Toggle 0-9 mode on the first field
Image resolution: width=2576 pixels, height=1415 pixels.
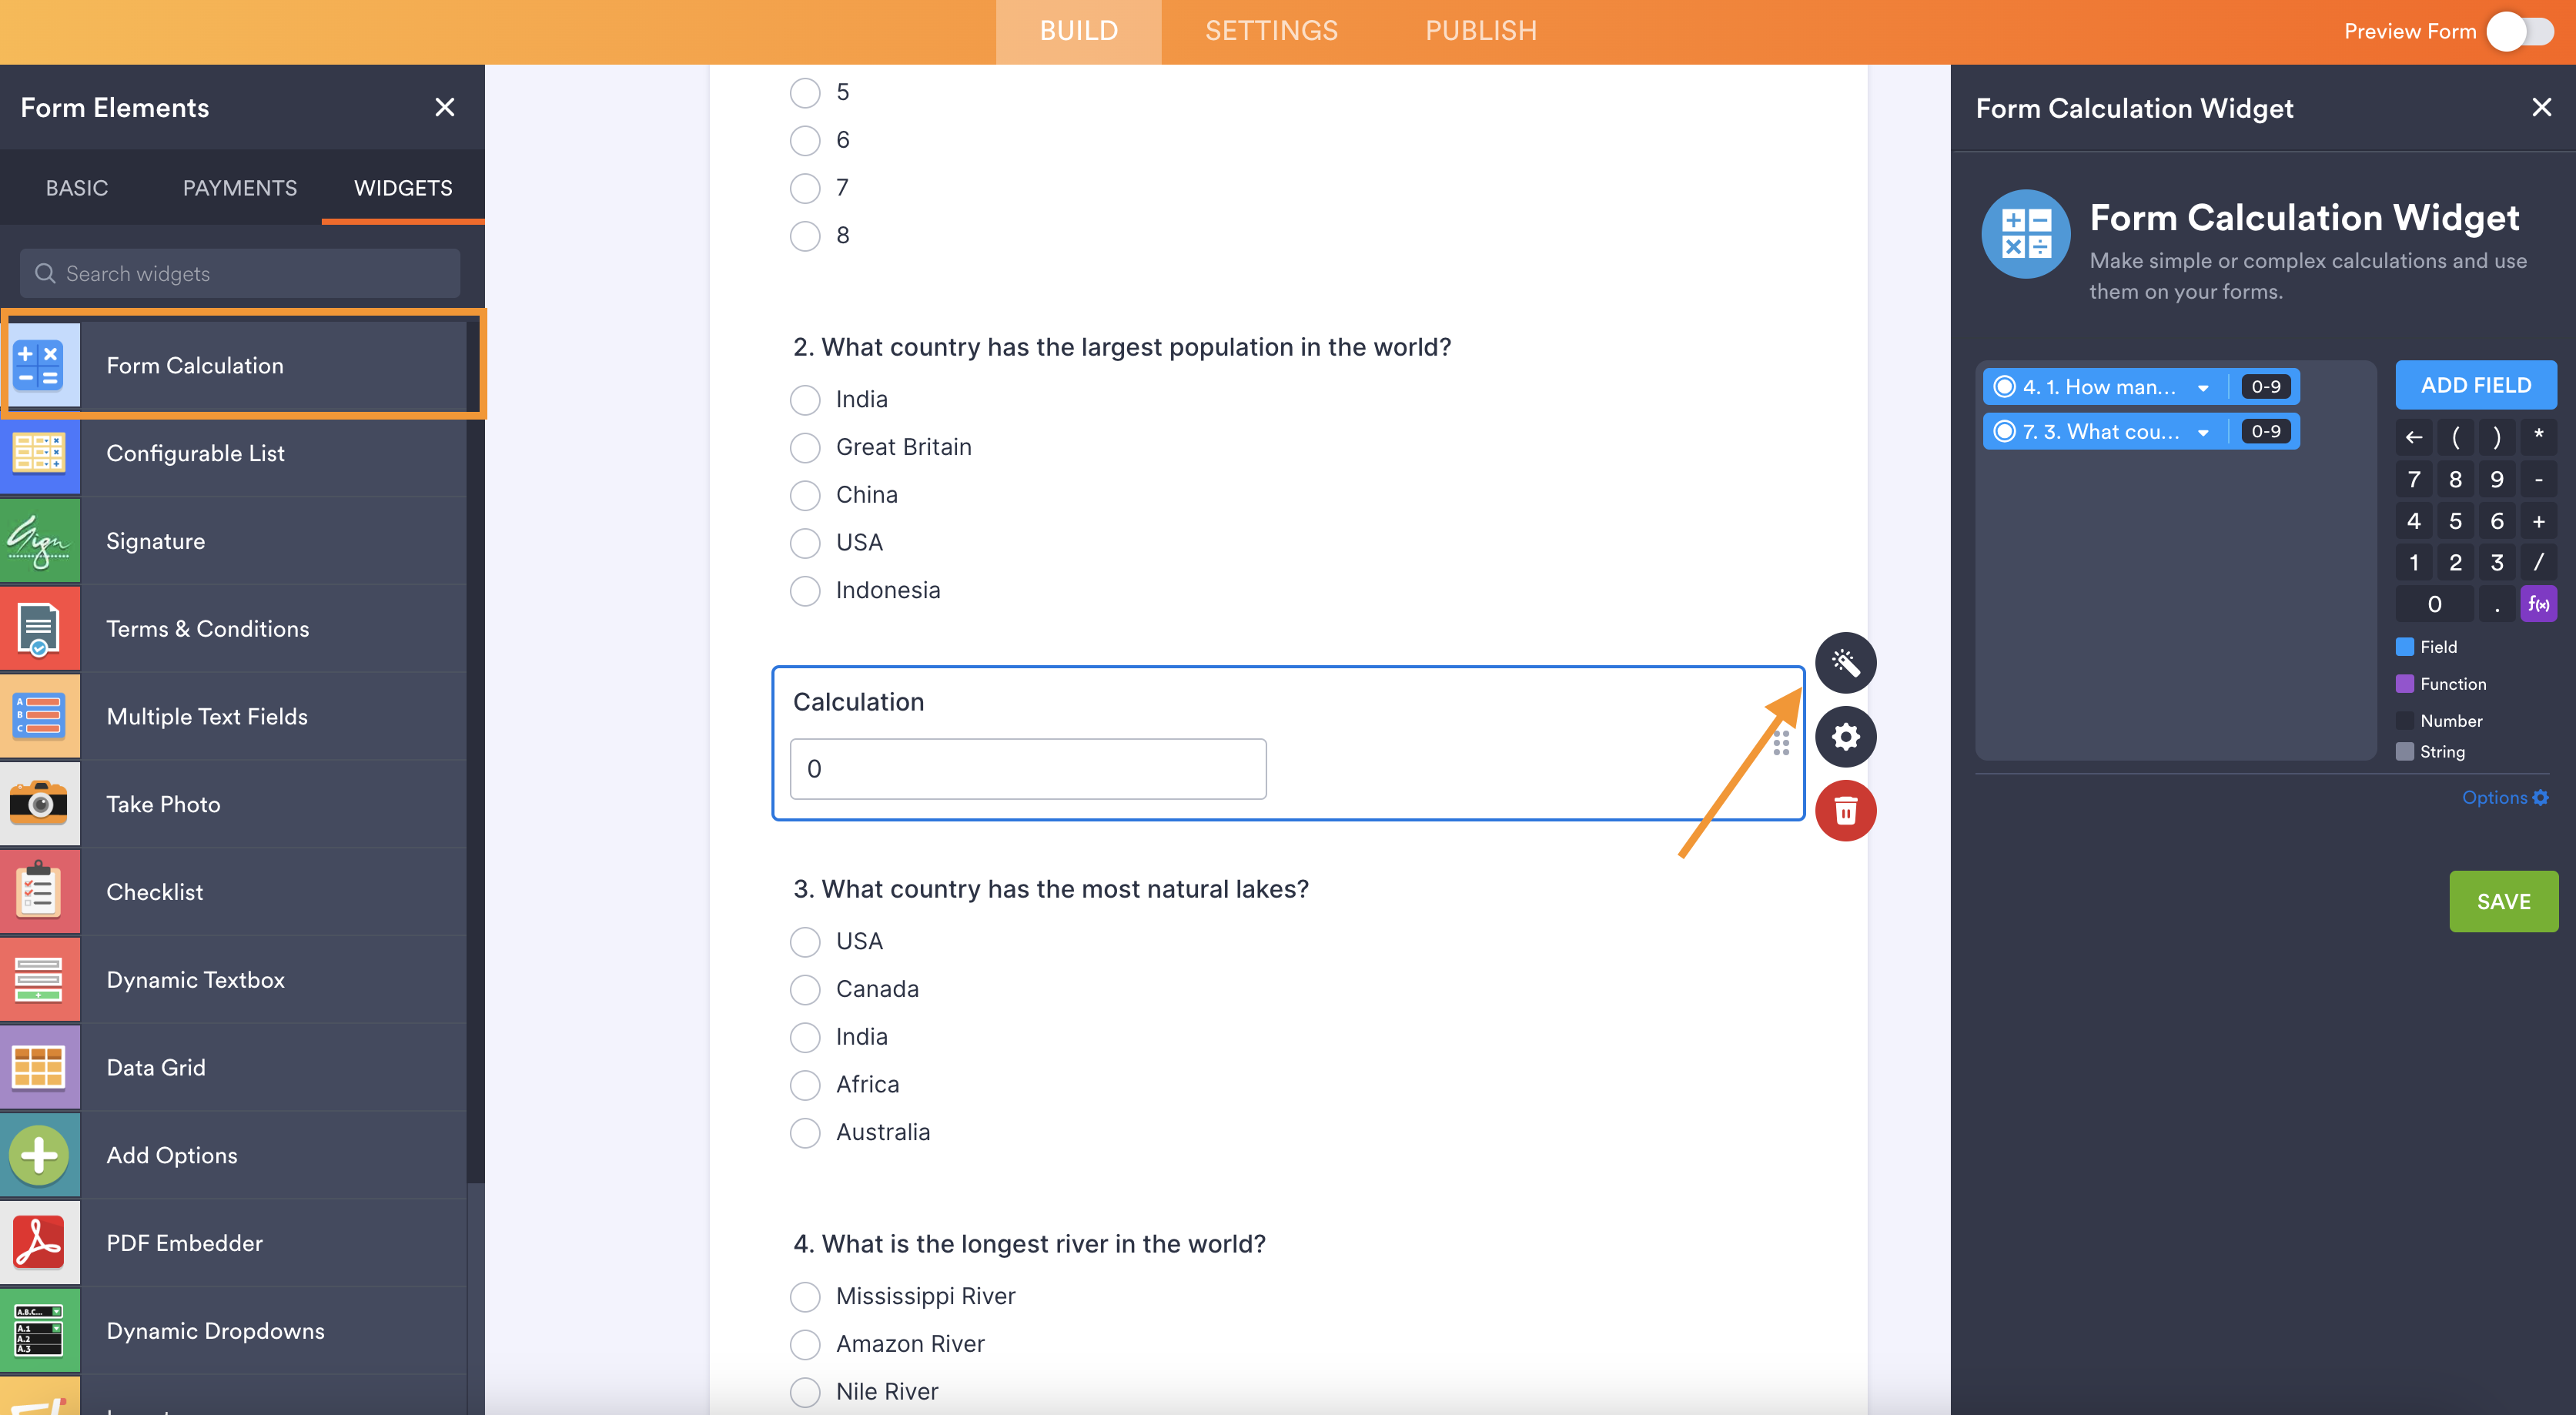pos(2265,387)
